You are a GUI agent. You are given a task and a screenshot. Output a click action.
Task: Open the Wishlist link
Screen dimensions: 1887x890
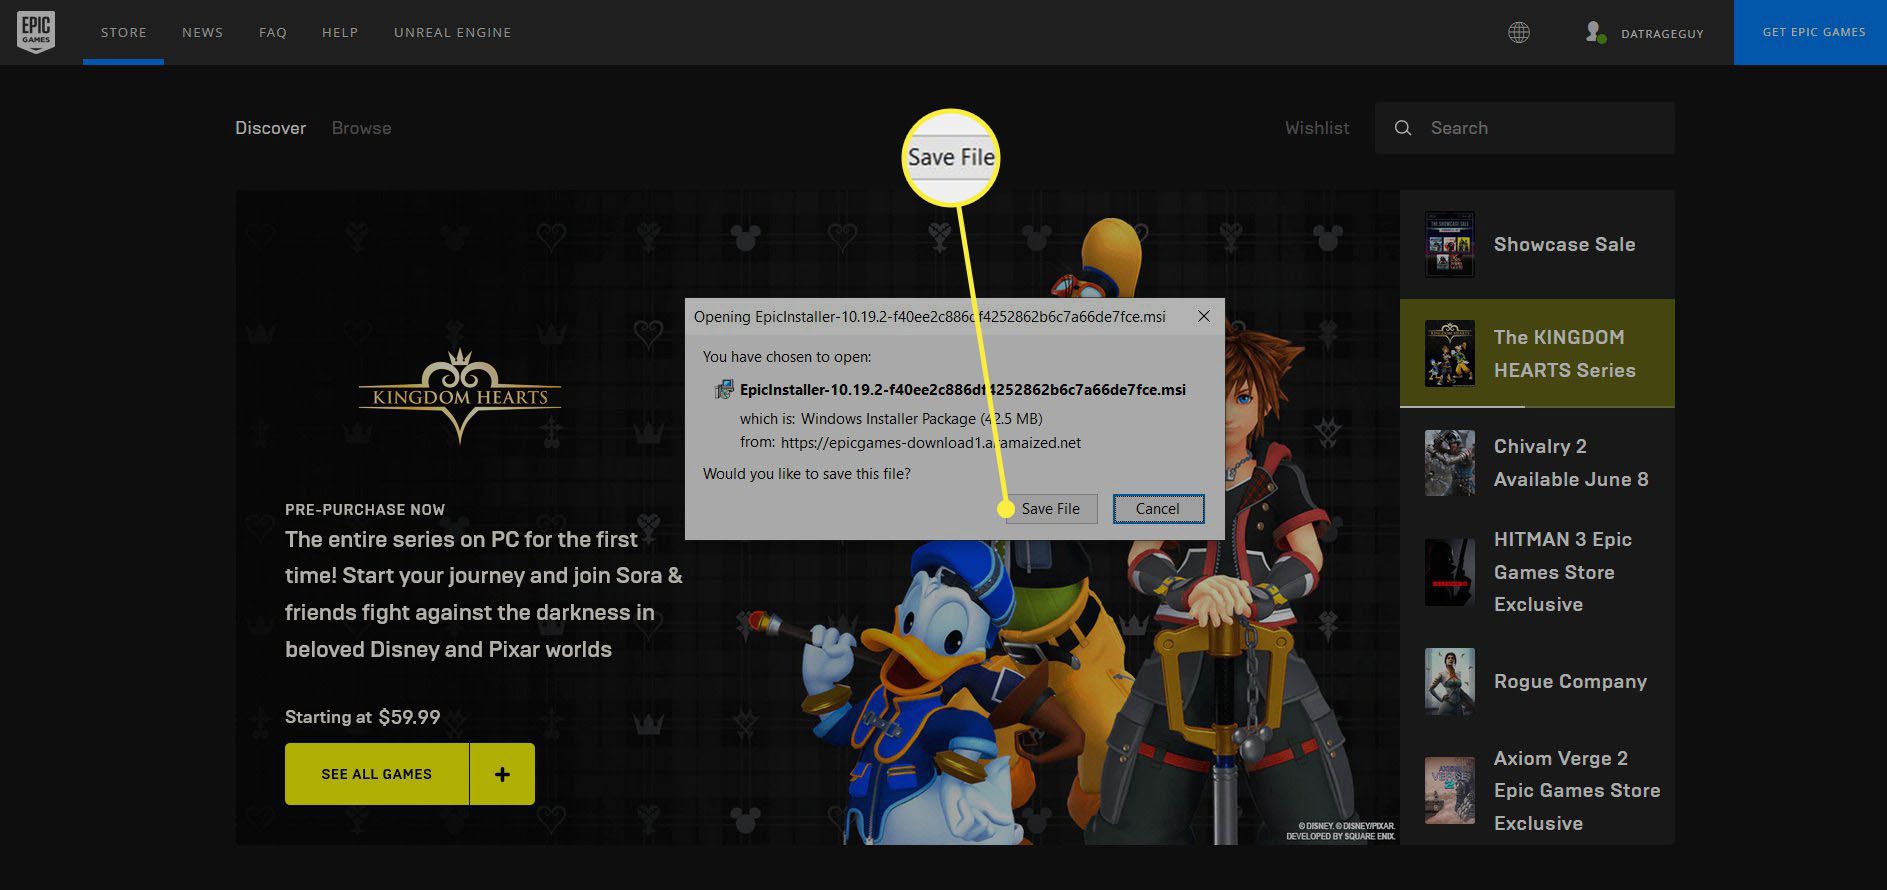(x=1317, y=128)
